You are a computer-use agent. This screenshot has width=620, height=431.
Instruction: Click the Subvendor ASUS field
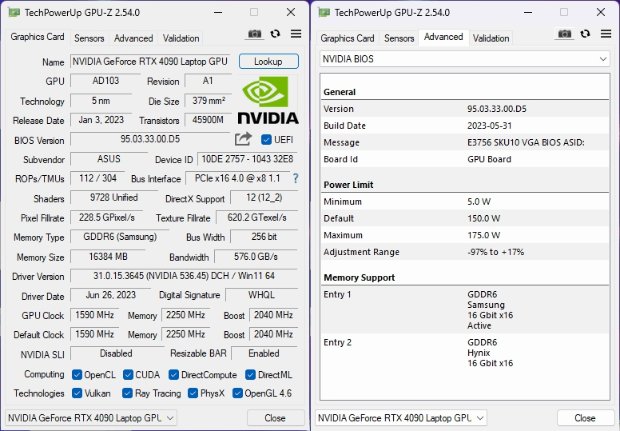tap(109, 159)
